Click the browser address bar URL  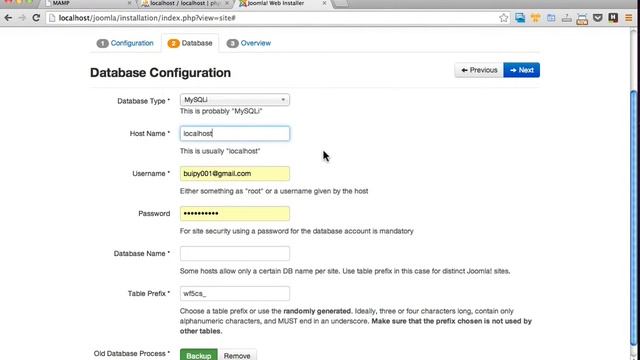pos(147,18)
